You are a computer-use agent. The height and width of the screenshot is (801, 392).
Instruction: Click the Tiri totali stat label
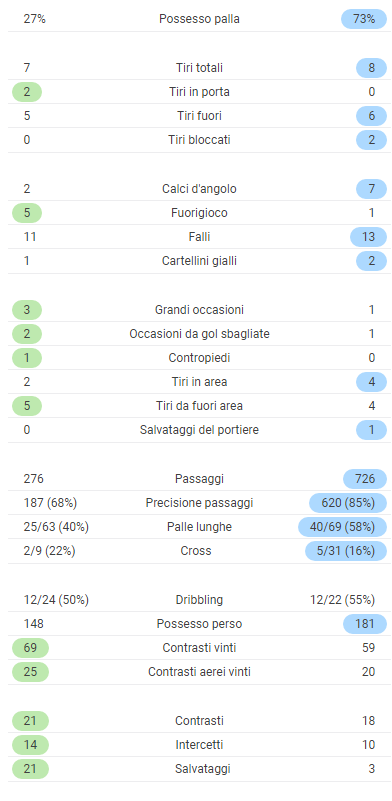pyautogui.click(x=199, y=68)
